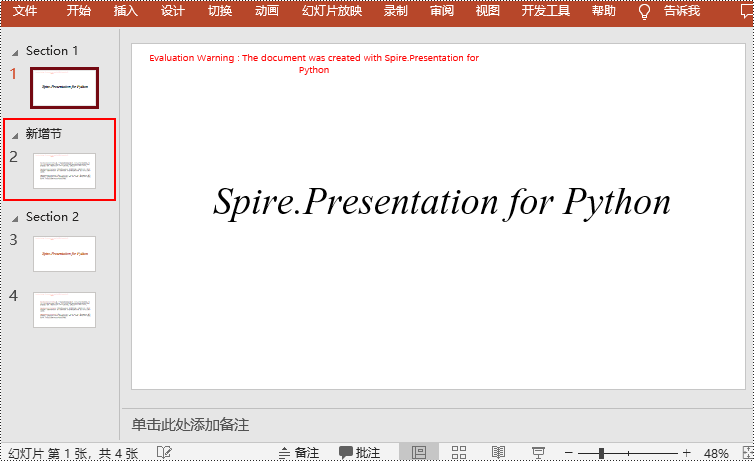
Task: Select the Section 1 header
Action: click(52, 51)
